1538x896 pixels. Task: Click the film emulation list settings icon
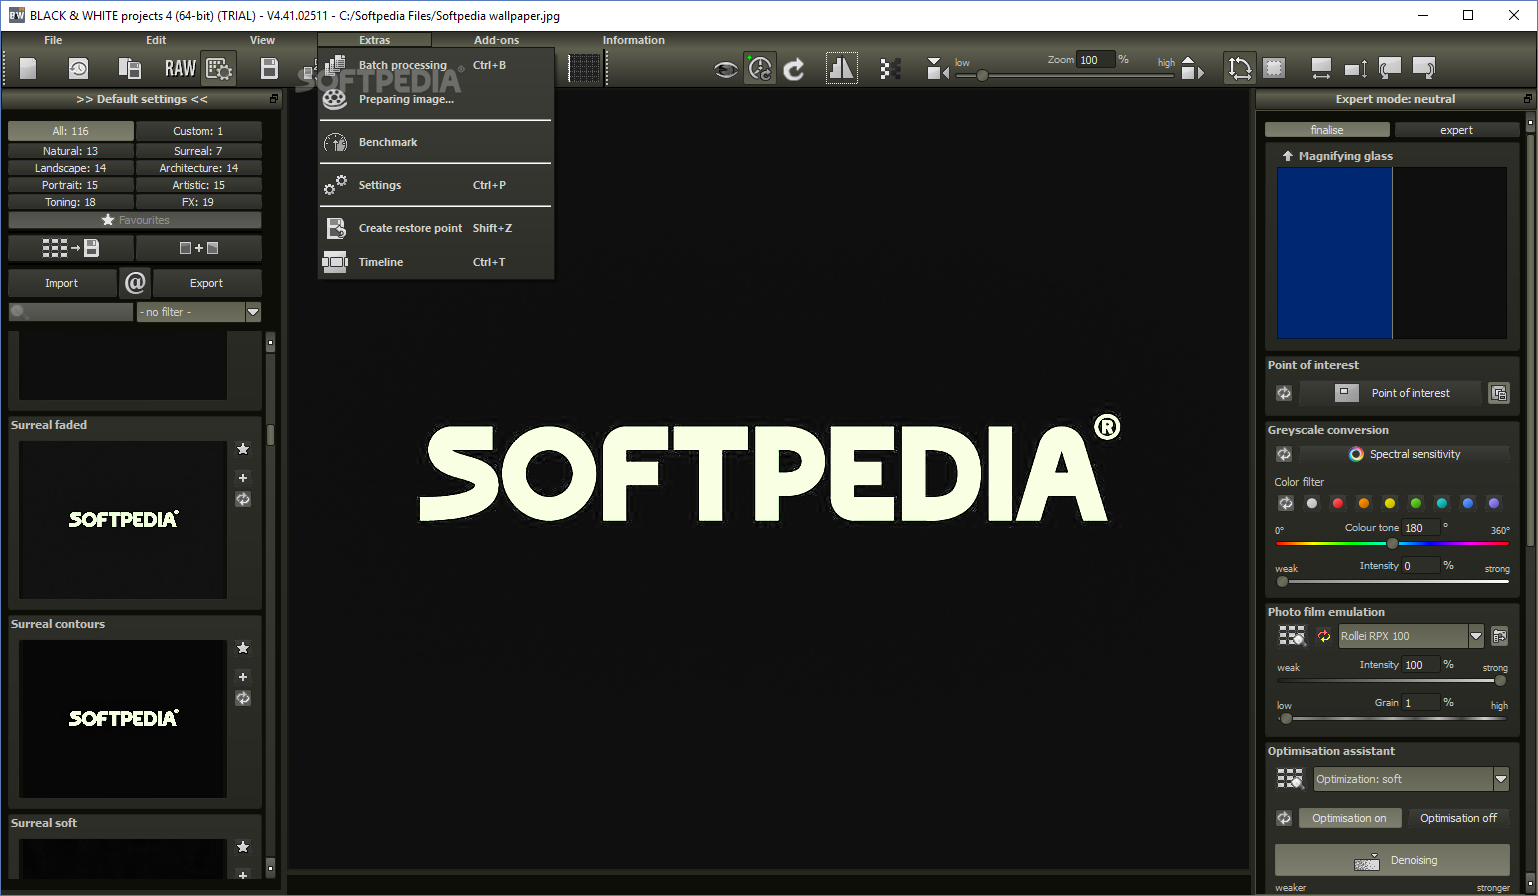1499,636
